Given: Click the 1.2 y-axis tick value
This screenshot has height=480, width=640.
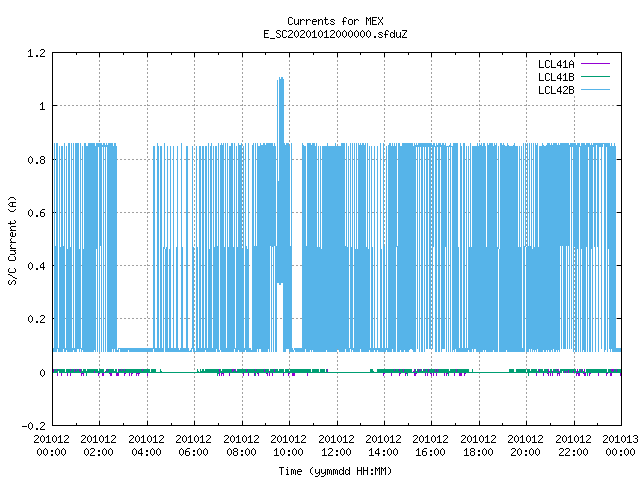Looking at the screenshot, I should pos(36,53).
